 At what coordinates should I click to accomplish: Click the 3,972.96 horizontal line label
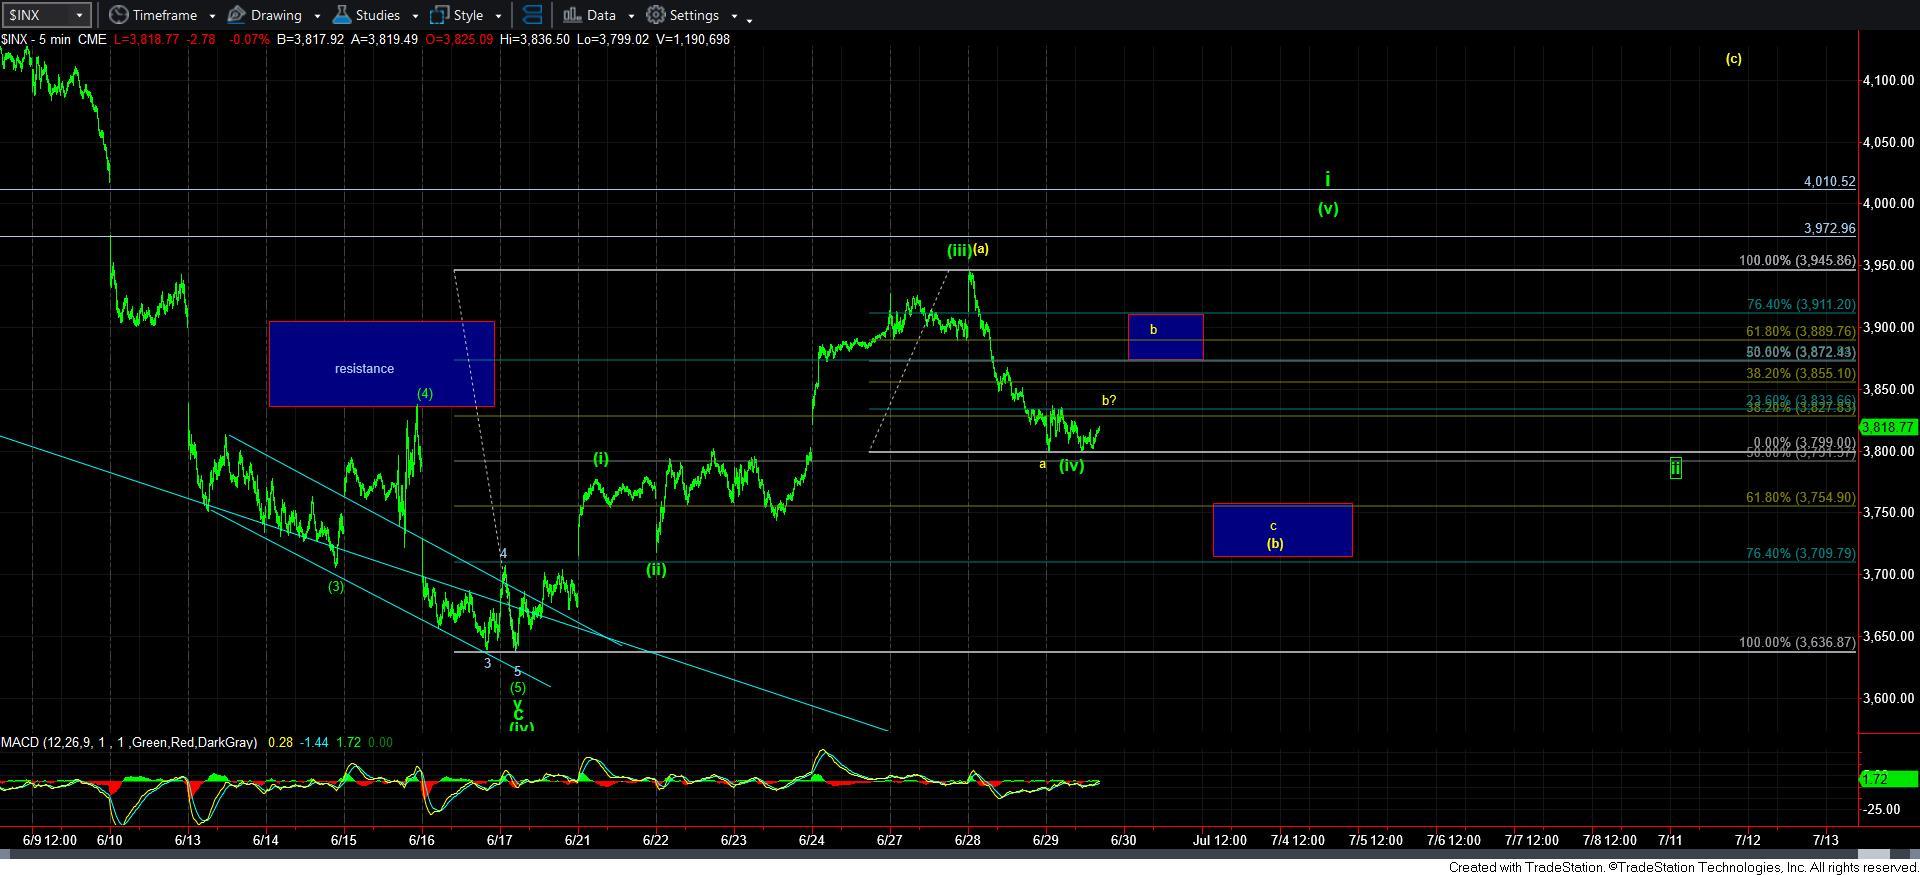click(x=1829, y=228)
